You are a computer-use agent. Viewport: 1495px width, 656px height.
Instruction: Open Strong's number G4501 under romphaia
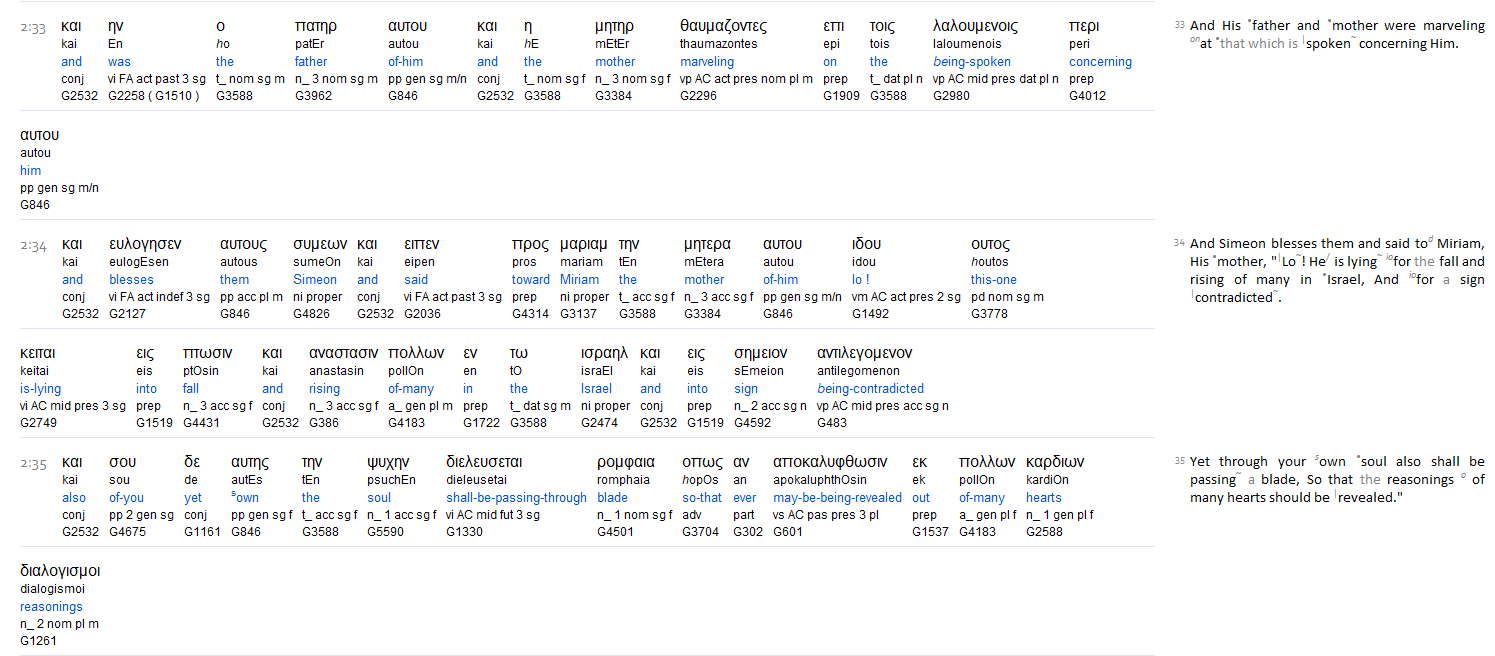click(615, 532)
